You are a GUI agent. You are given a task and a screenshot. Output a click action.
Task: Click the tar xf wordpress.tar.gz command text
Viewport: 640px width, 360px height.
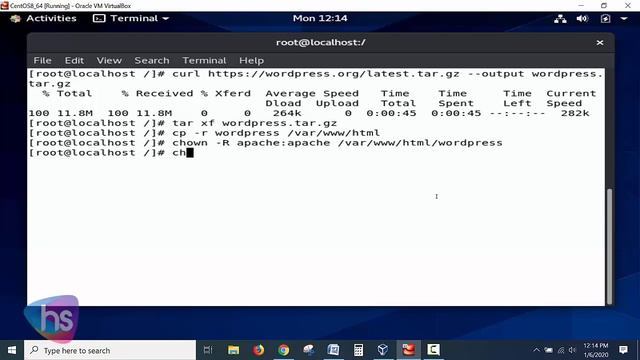click(254, 123)
